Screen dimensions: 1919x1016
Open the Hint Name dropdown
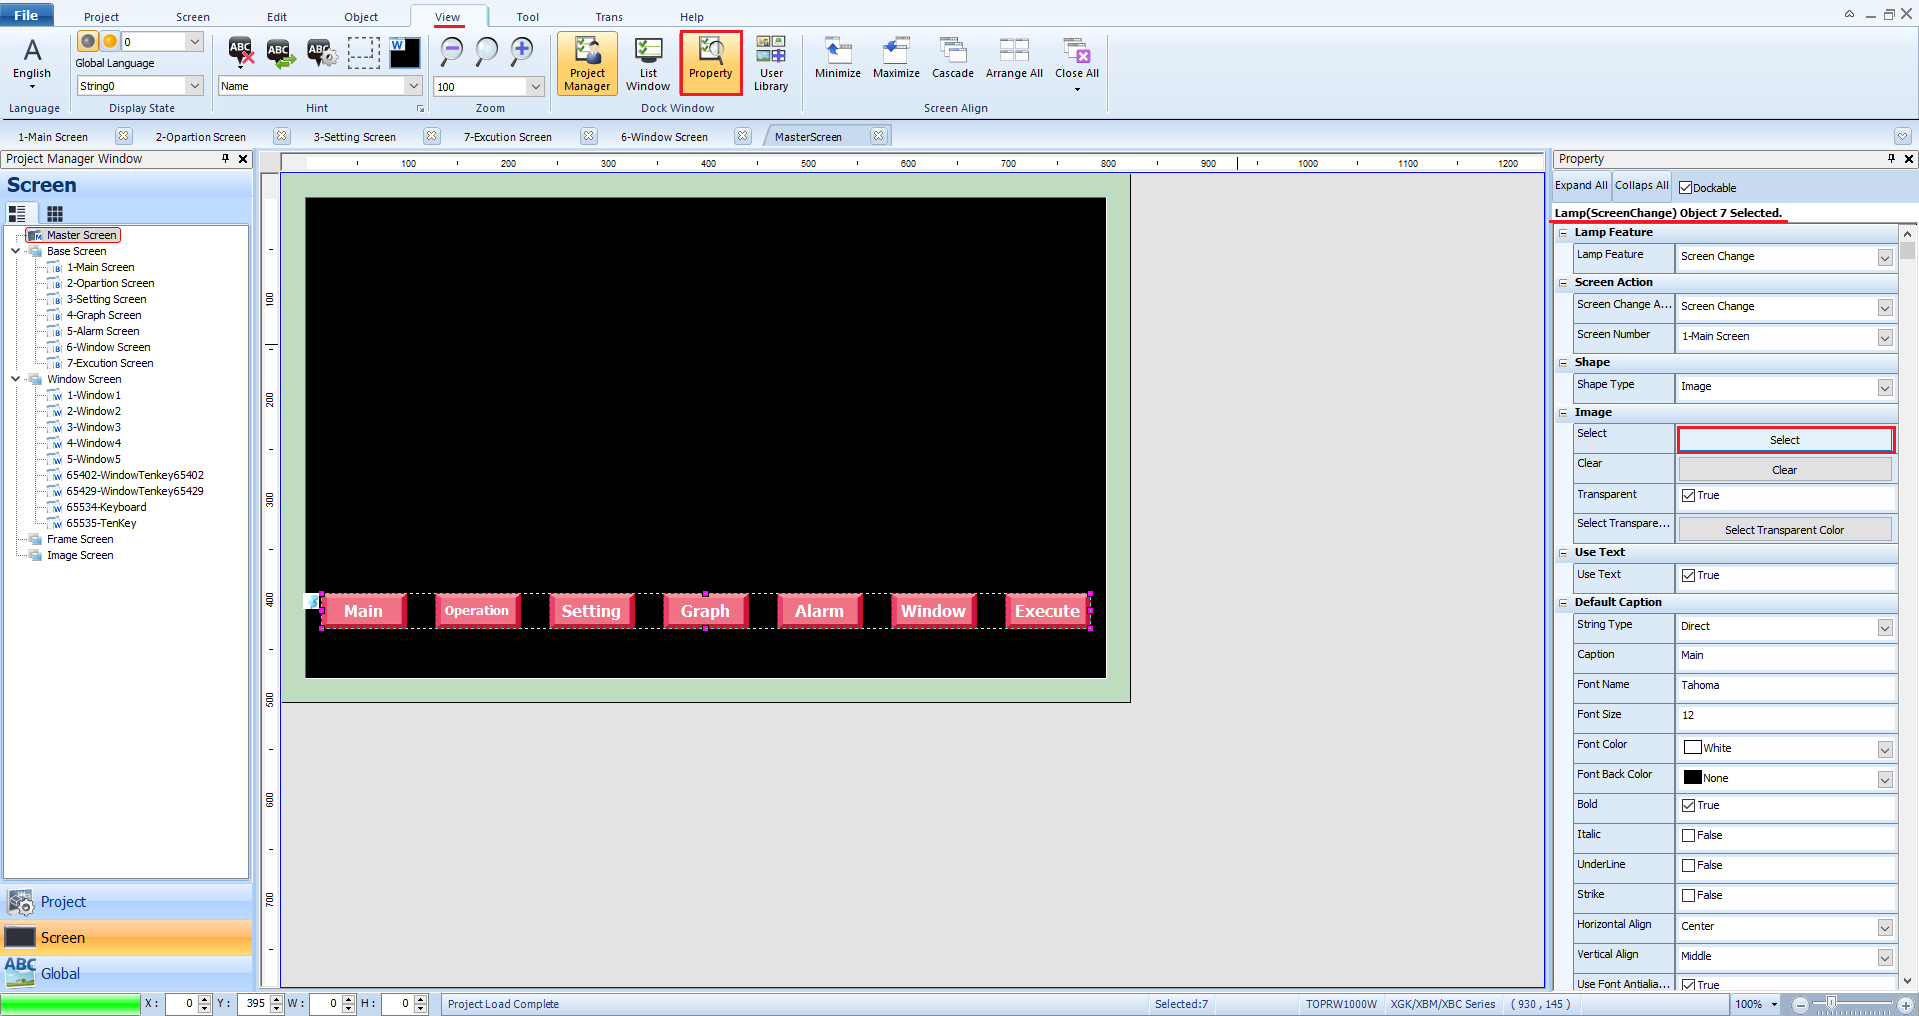(413, 86)
